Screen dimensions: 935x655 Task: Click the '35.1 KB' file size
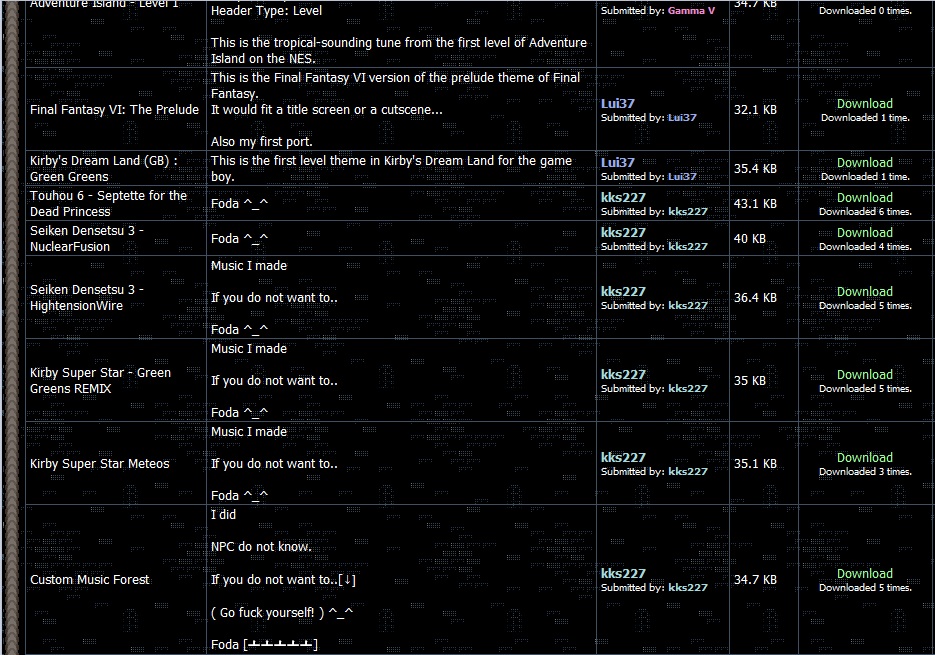(x=755, y=464)
